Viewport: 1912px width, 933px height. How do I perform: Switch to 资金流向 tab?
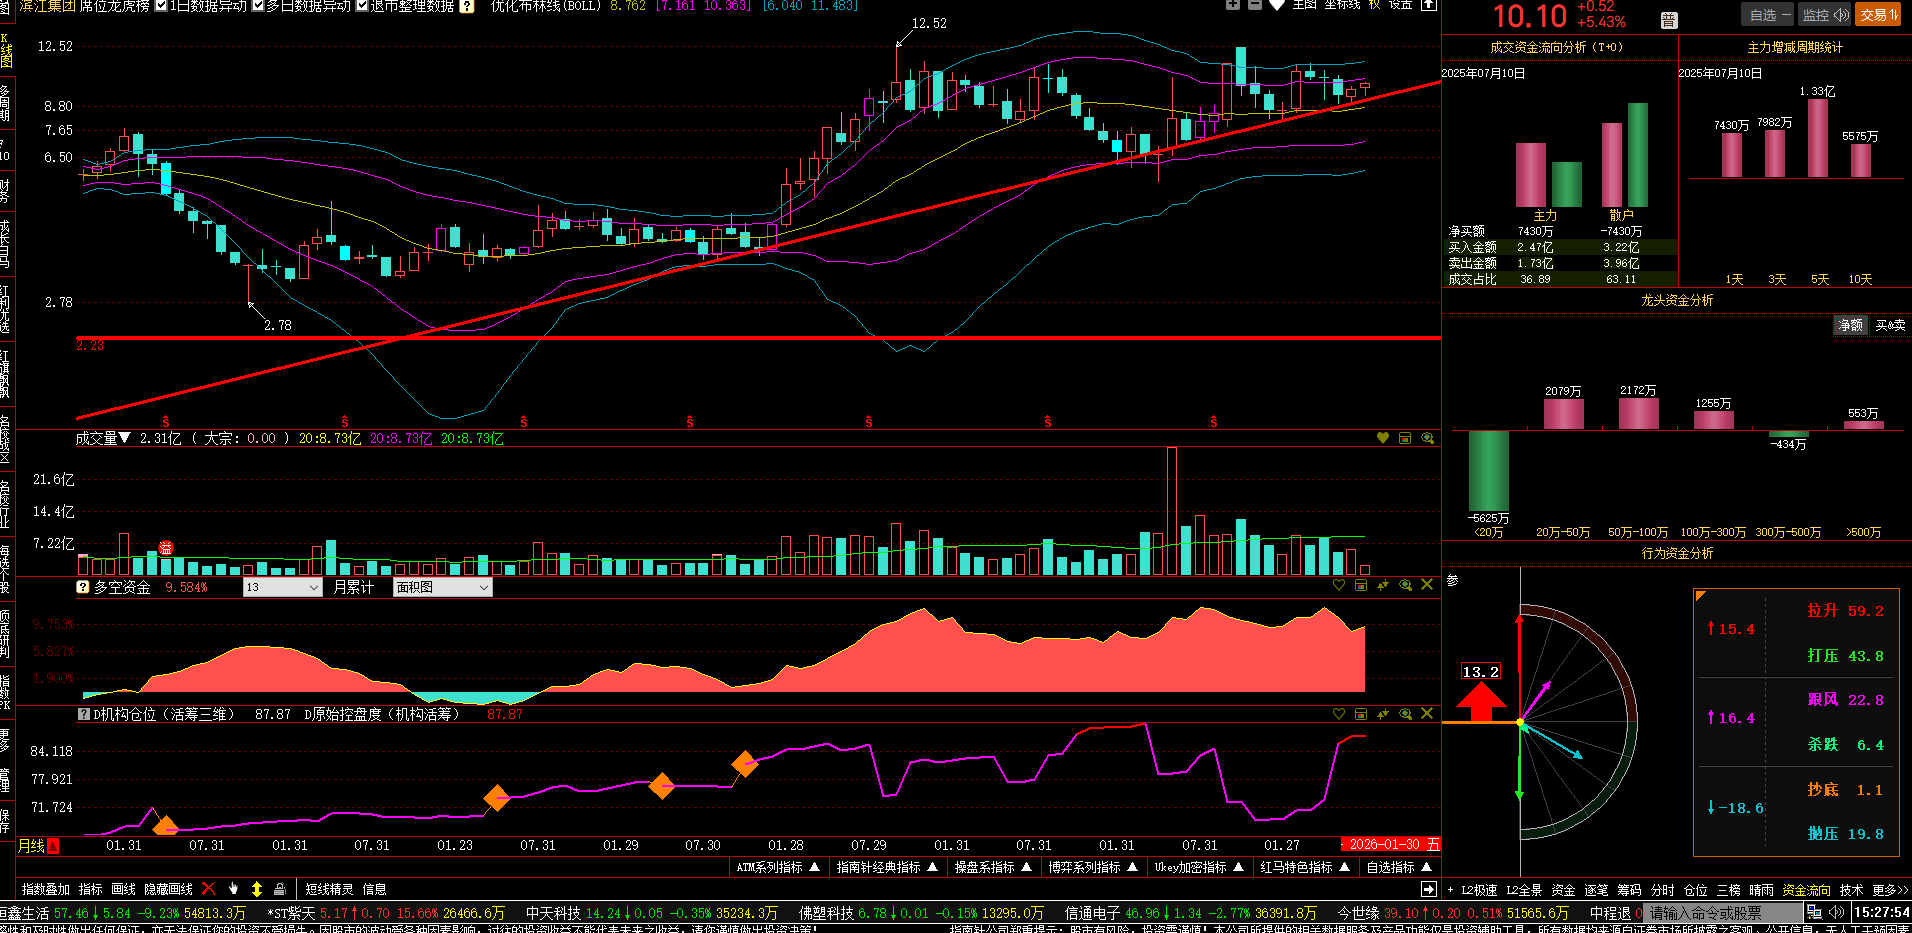[x=1806, y=890]
